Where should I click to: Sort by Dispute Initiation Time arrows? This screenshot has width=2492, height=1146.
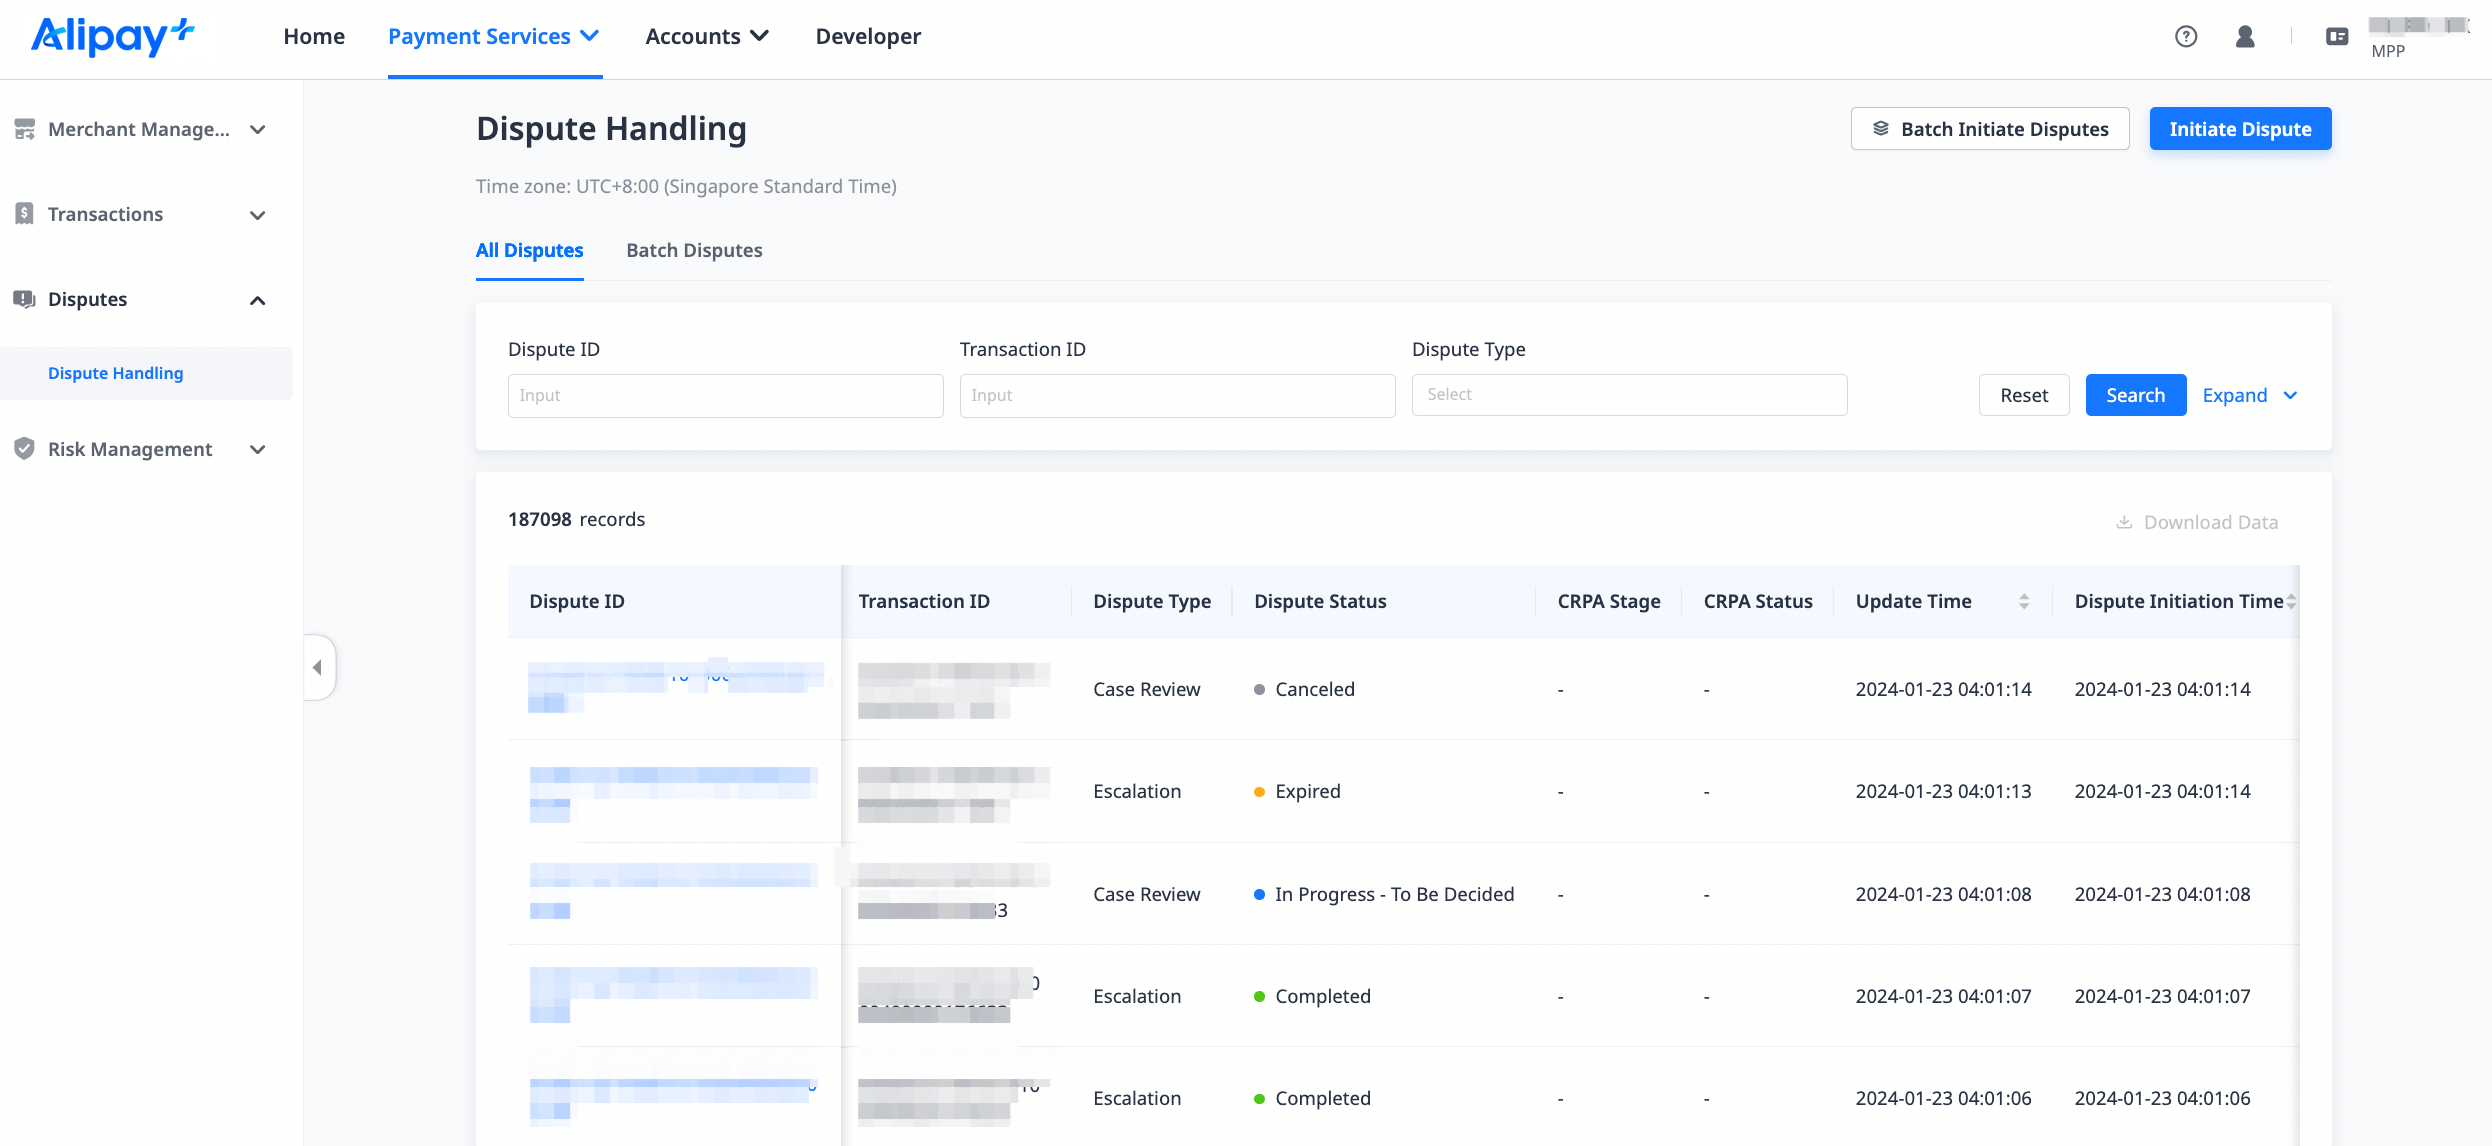click(2291, 601)
